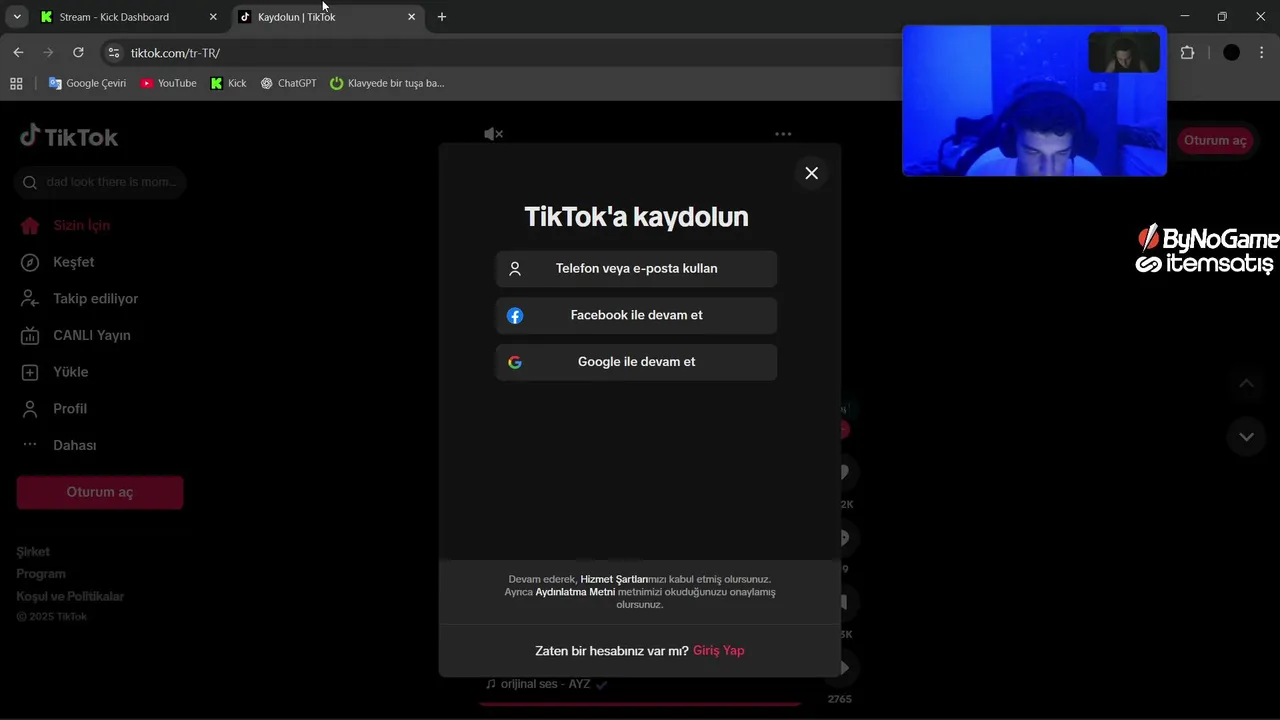Screen dimensions: 1280x720
Task: Open ChatGPT bookmark
Action: point(288,84)
